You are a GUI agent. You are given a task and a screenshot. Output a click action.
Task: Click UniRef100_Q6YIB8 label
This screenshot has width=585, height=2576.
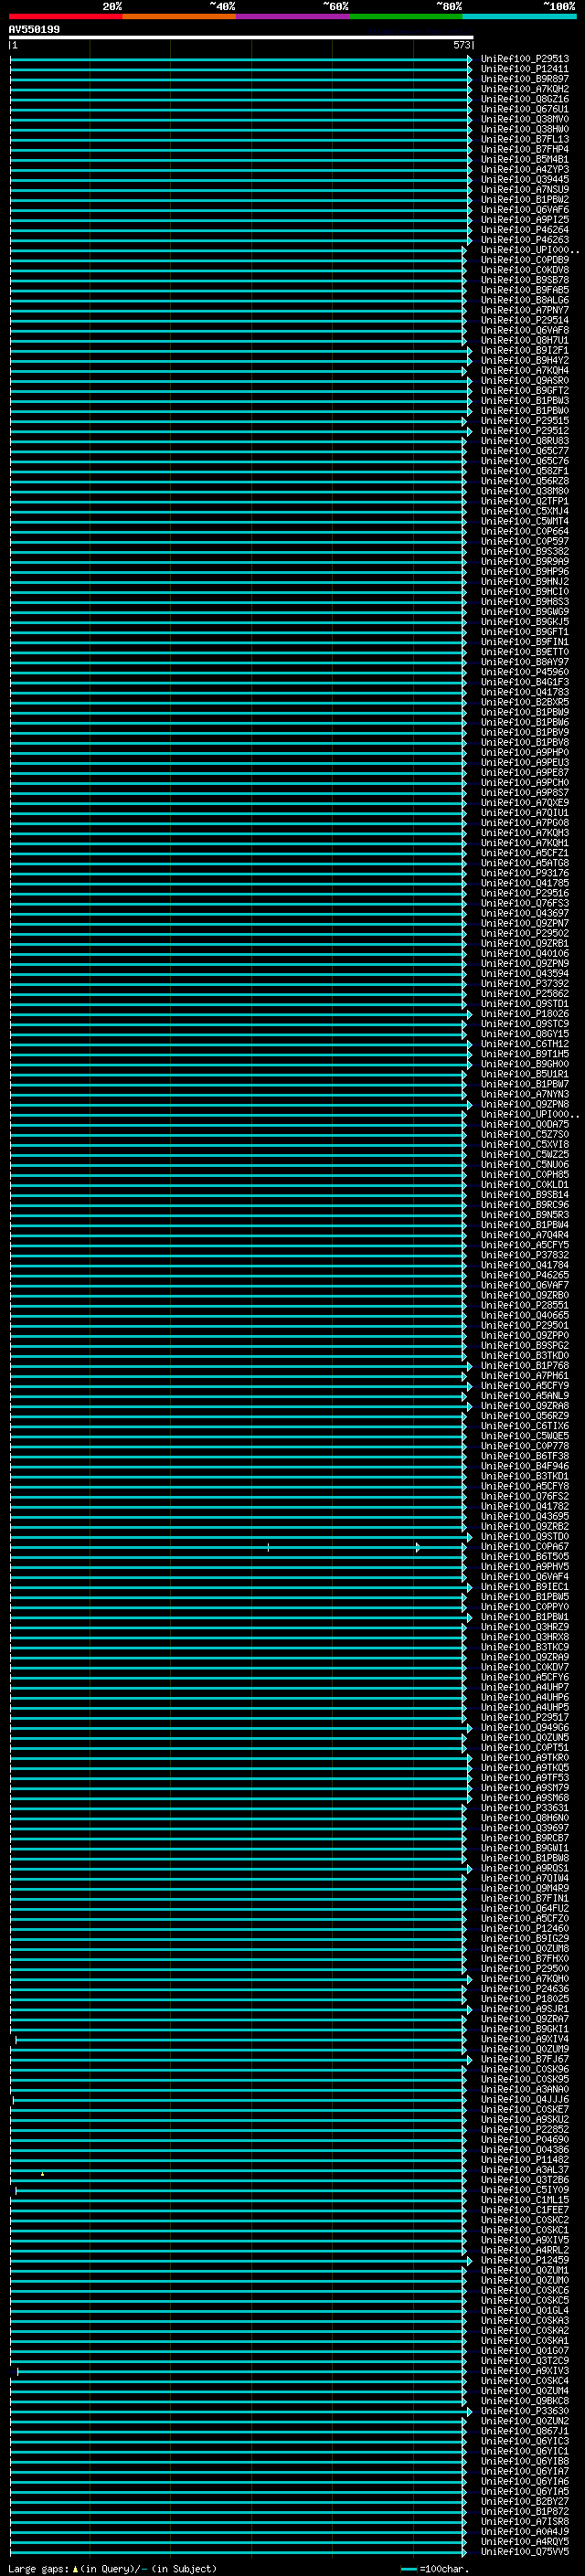pyautogui.click(x=524, y=2461)
